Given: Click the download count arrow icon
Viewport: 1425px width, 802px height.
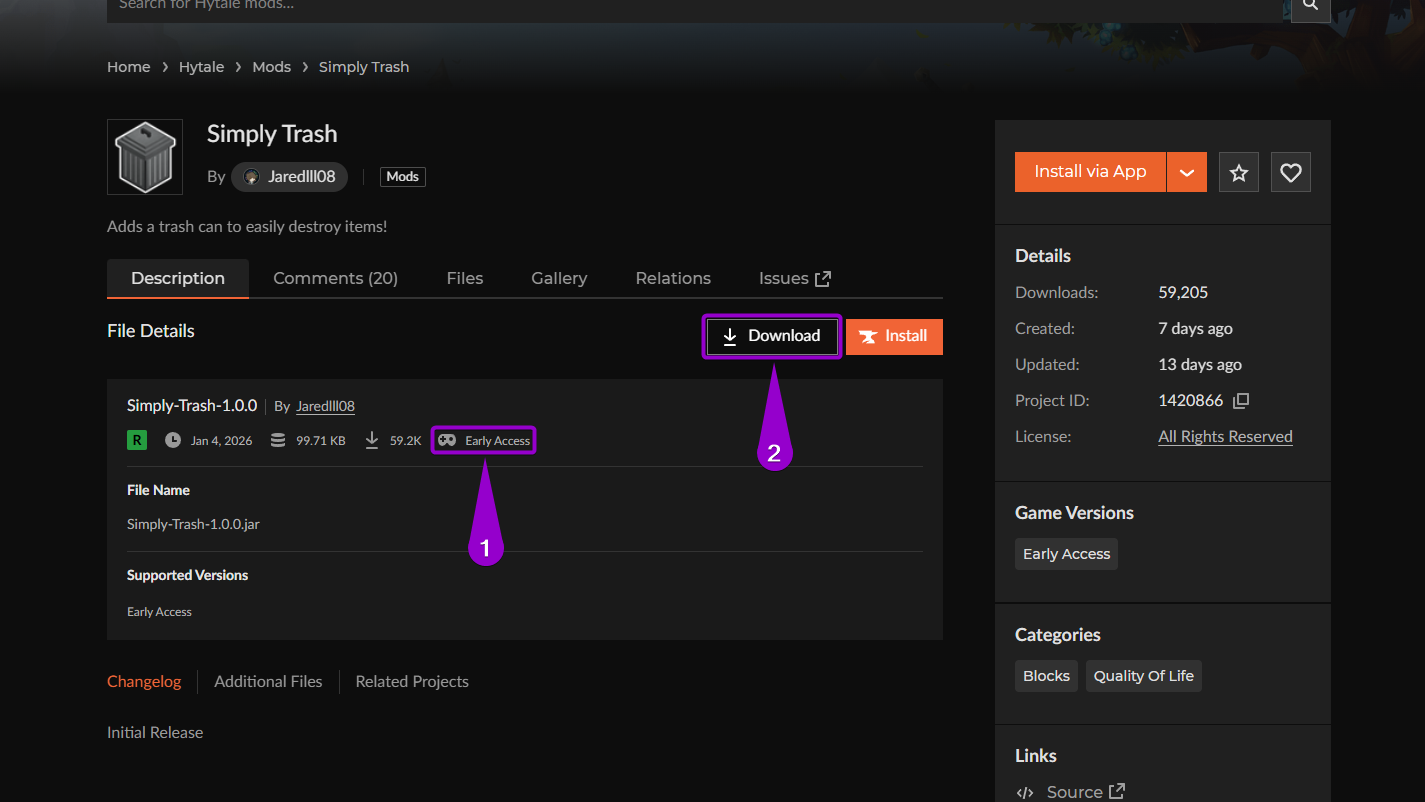Looking at the screenshot, I should point(372,439).
